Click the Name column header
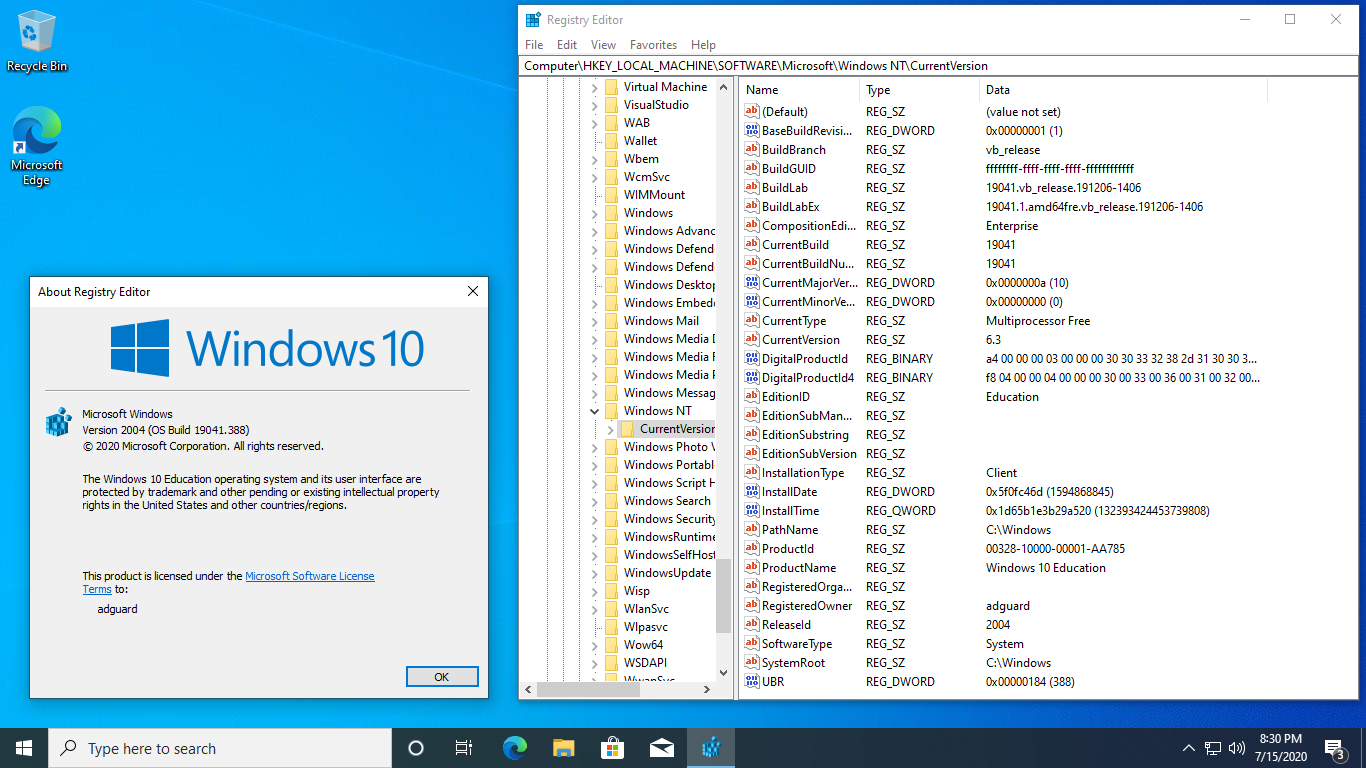This screenshot has width=1366, height=768. tap(799, 90)
